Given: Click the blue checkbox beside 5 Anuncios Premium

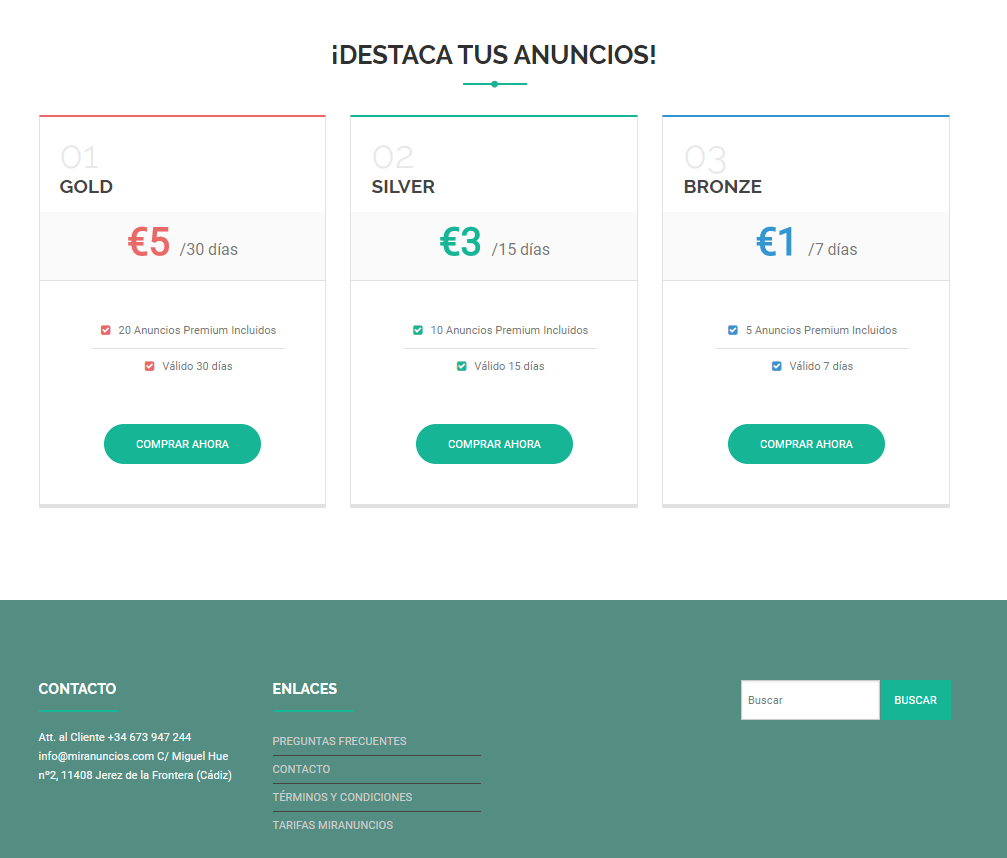Looking at the screenshot, I should (733, 330).
